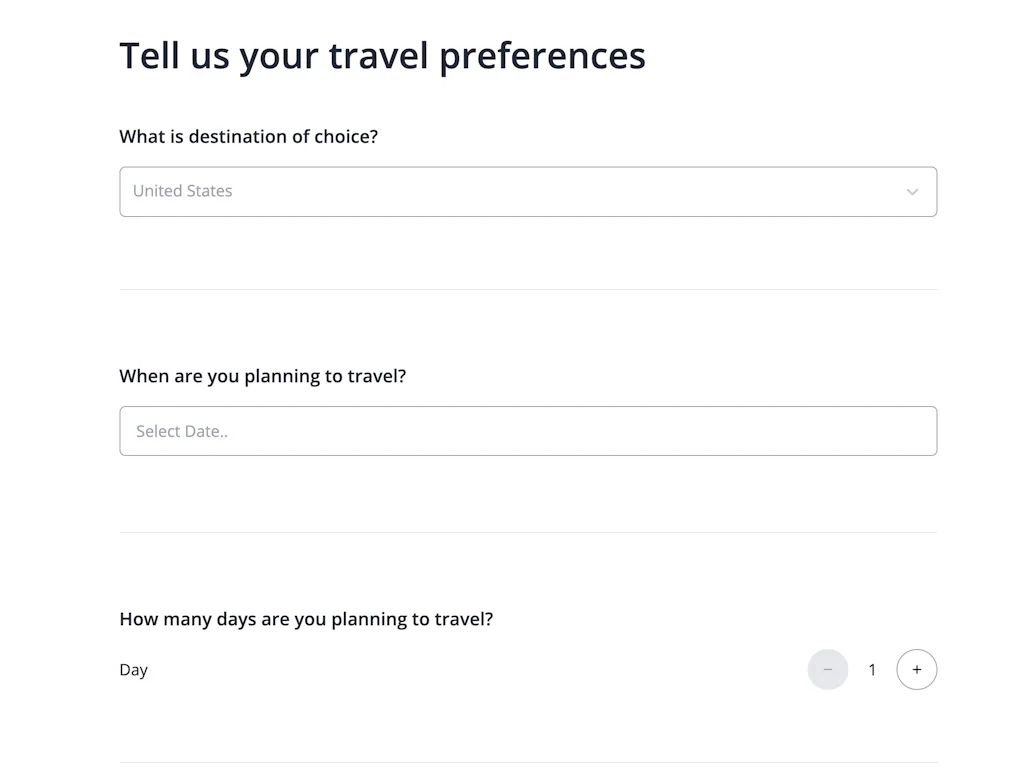The height and width of the screenshot is (774, 1024).
Task: Increase travel days with the plus button
Action: click(916, 669)
